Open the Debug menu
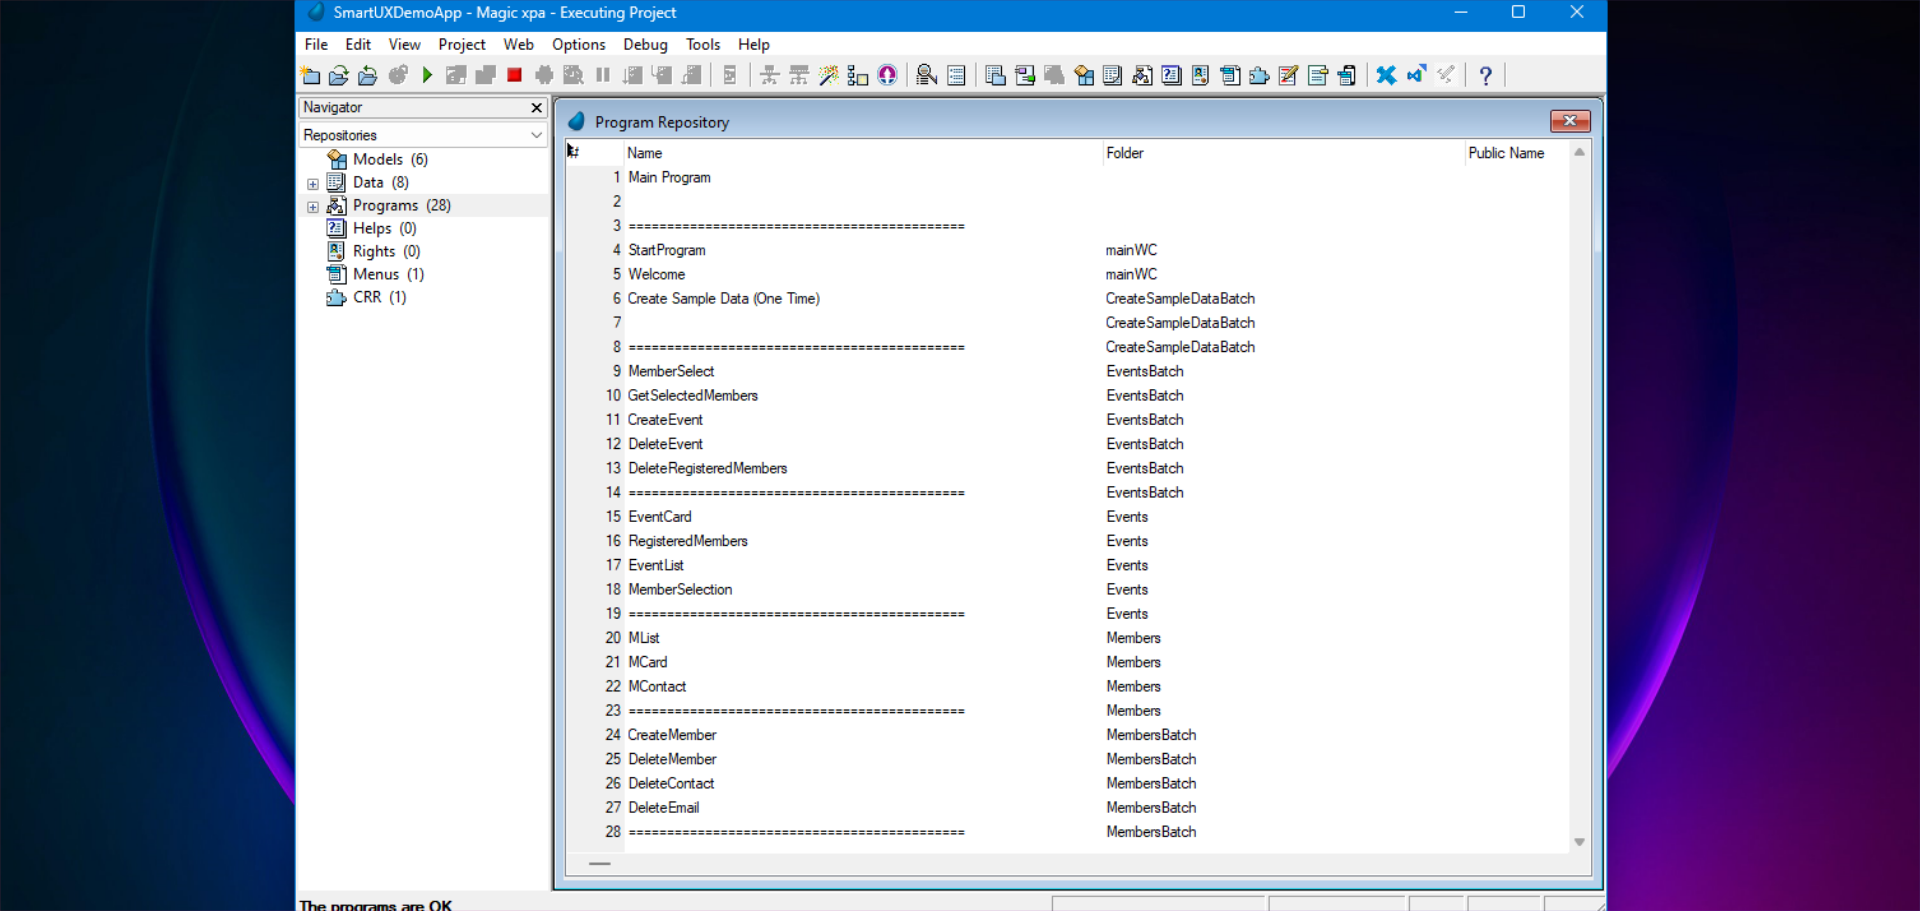This screenshot has height=911, width=1920. pyautogui.click(x=645, y=44)
